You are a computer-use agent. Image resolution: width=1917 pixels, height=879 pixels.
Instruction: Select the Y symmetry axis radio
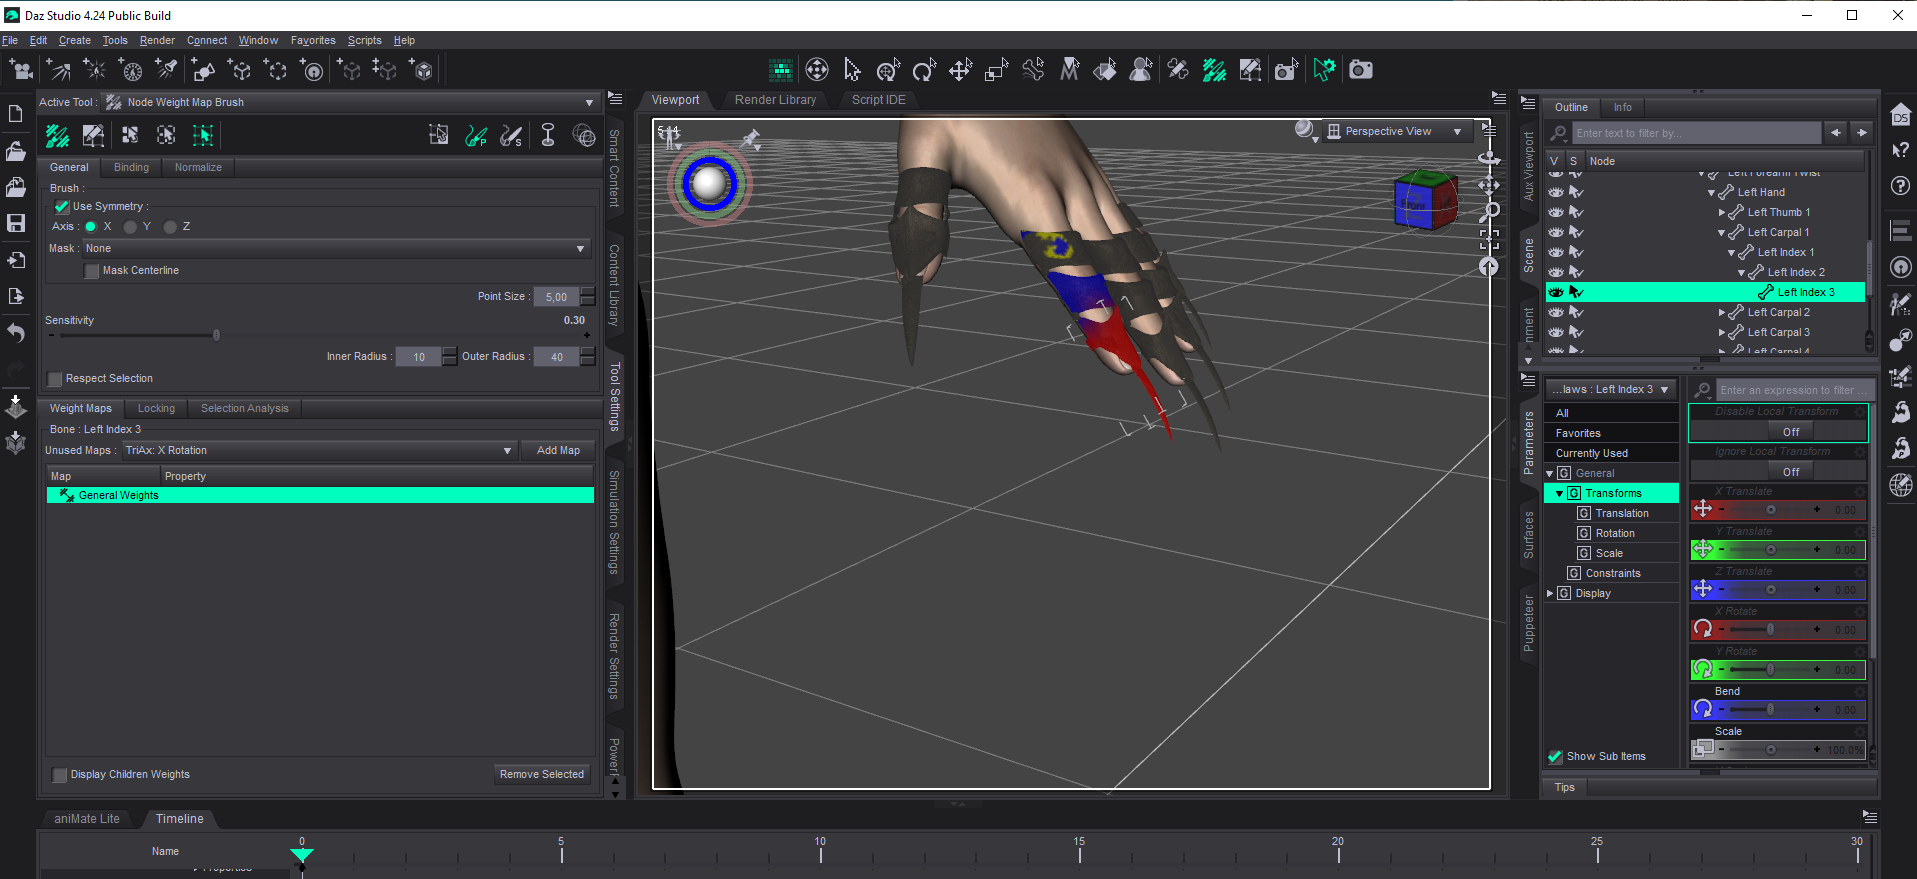point(130,227)
